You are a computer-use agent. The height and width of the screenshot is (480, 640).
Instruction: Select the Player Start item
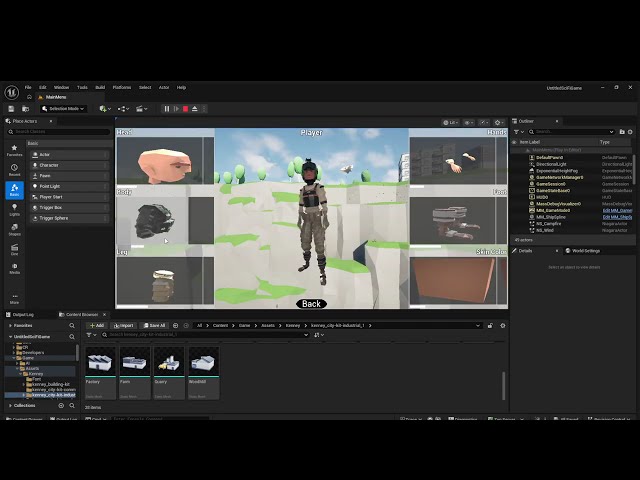click(x=69, y=197)
